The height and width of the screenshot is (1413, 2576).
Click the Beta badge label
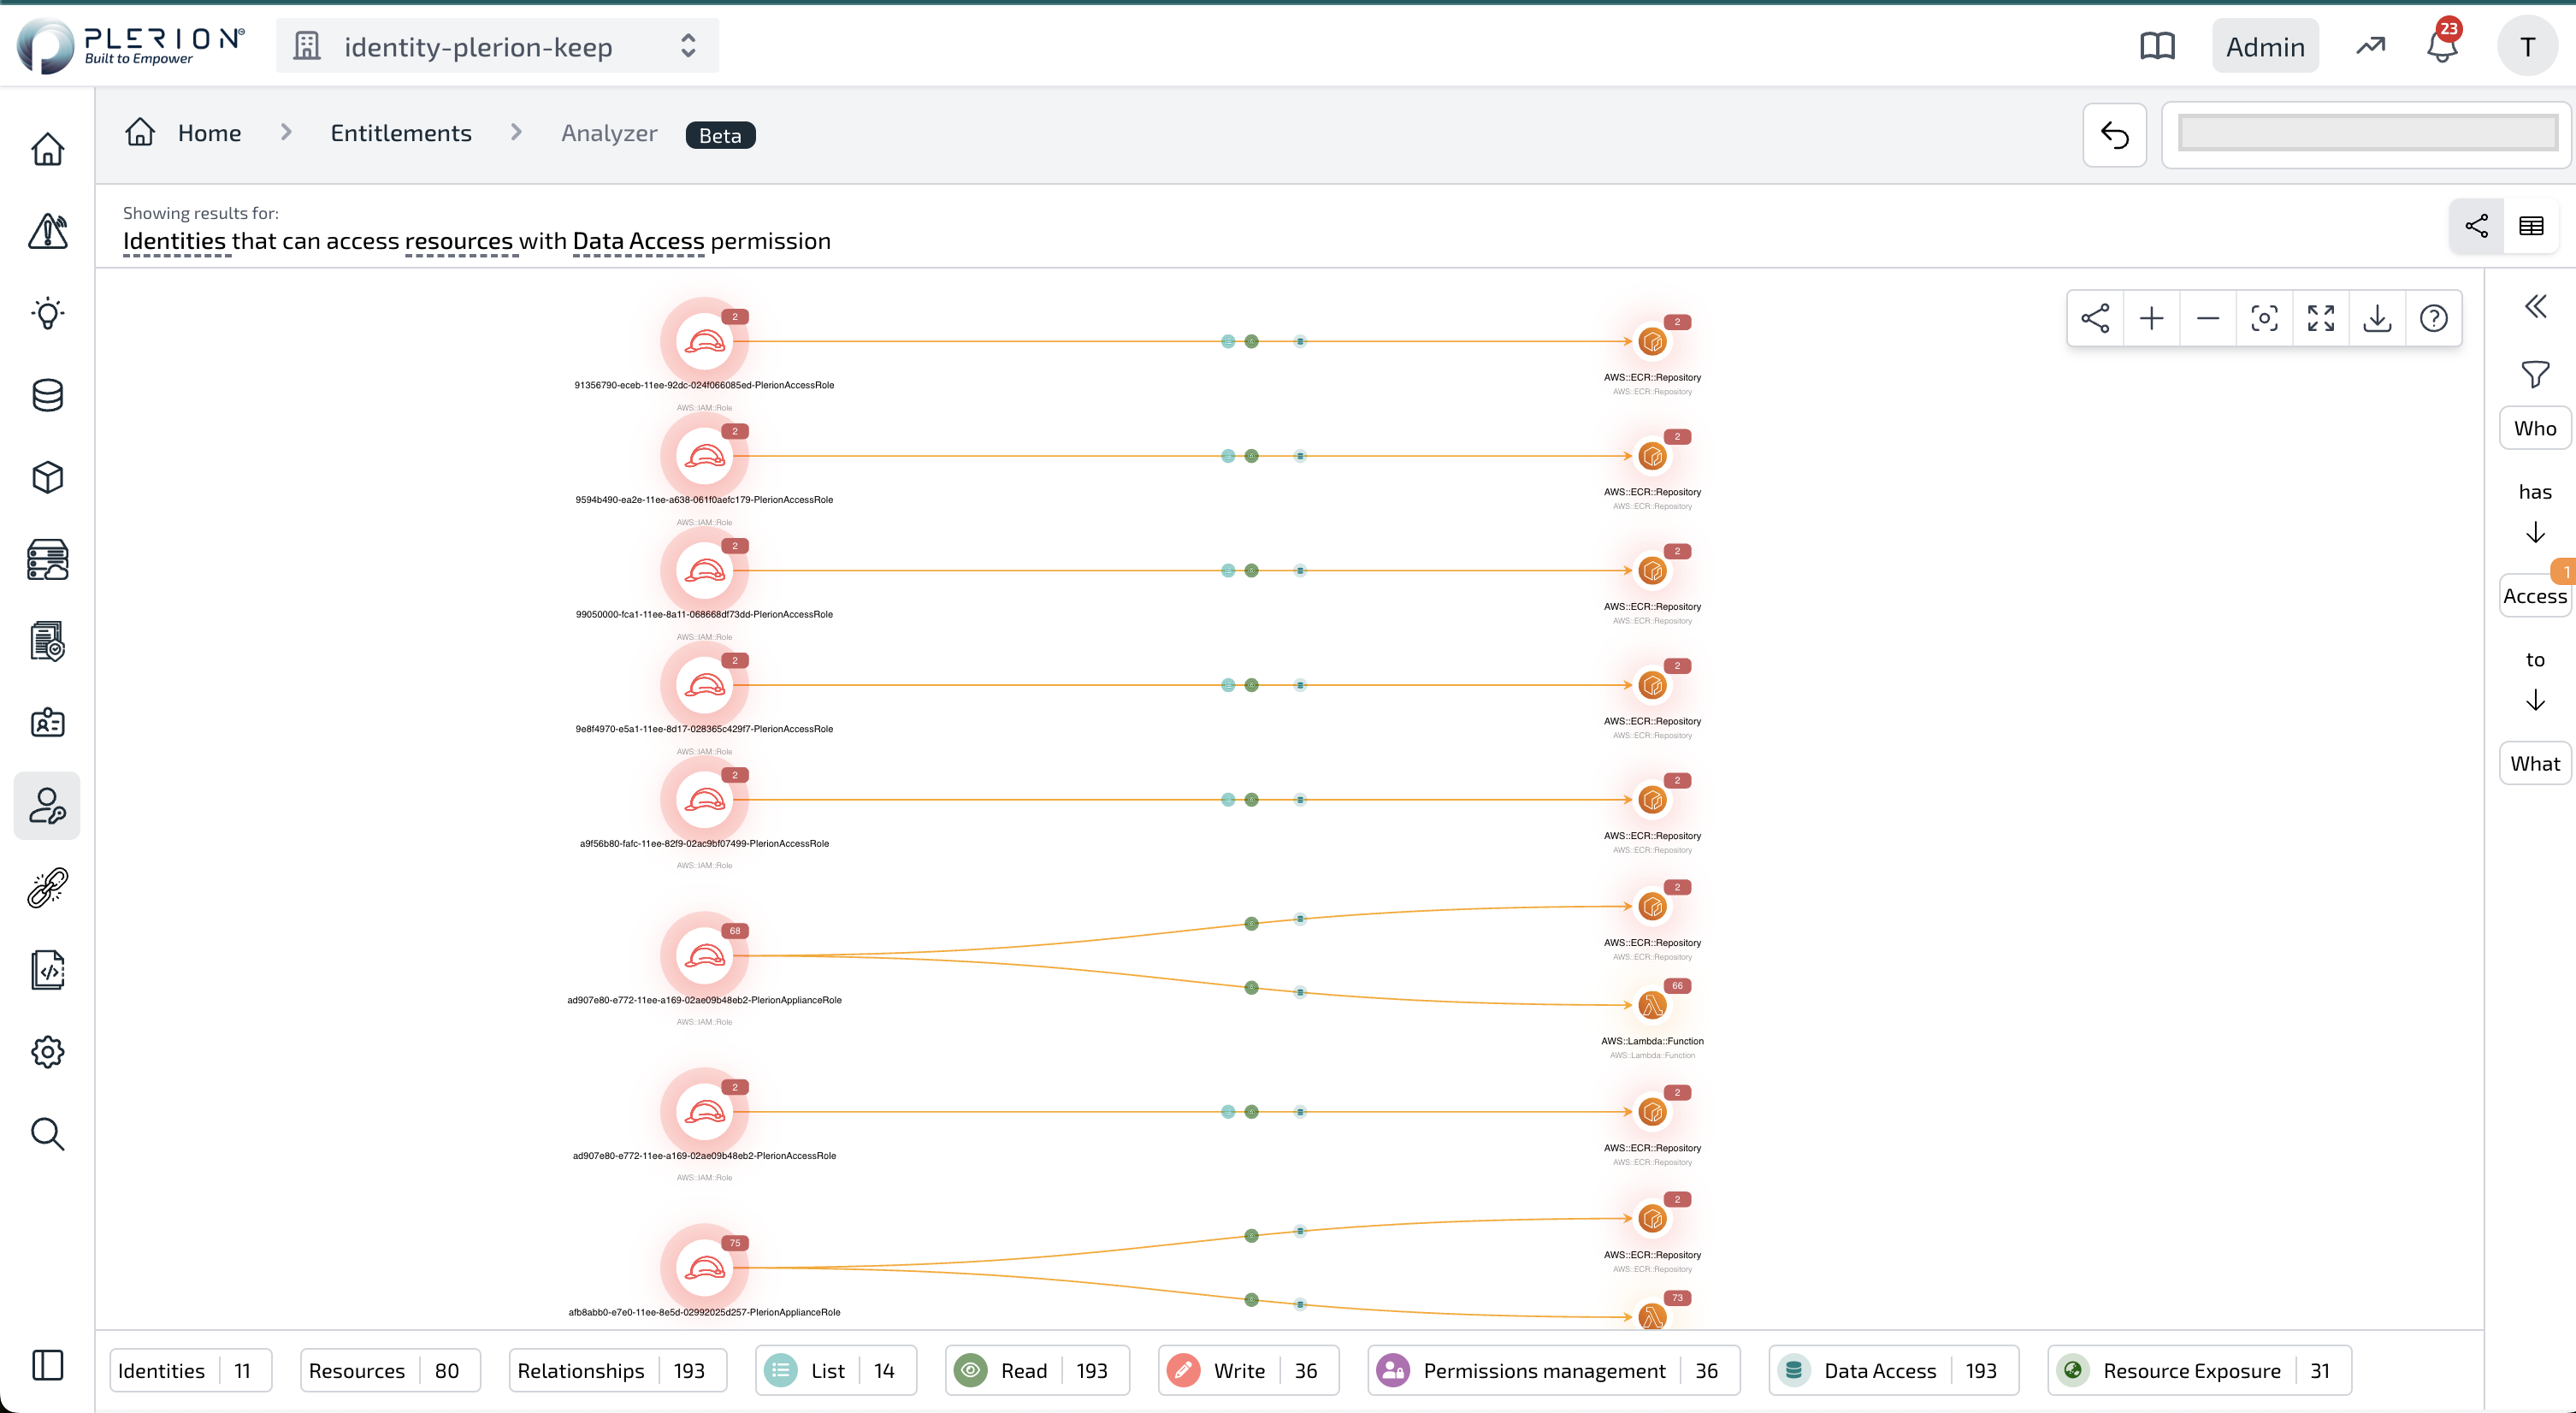[x=720, y=135]
